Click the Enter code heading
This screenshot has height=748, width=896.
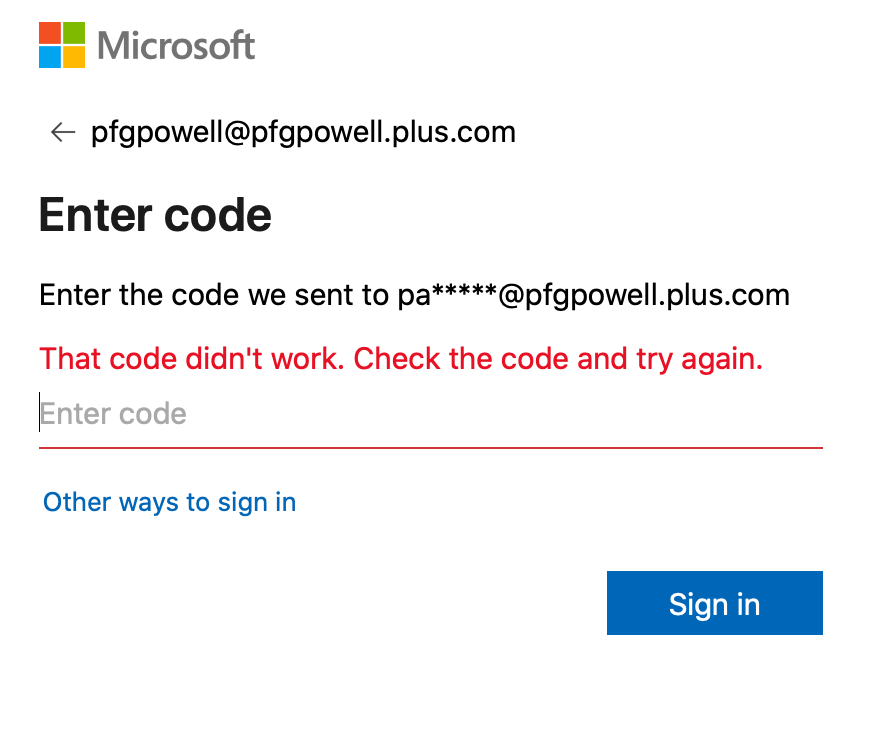pos(155,215)
